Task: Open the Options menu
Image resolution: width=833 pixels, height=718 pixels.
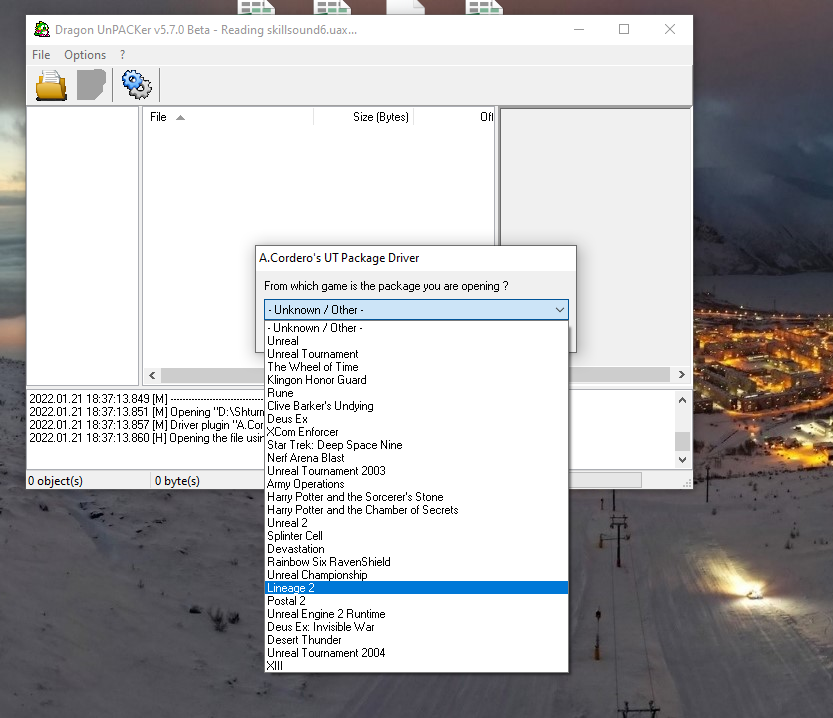Action: [85, 55]
